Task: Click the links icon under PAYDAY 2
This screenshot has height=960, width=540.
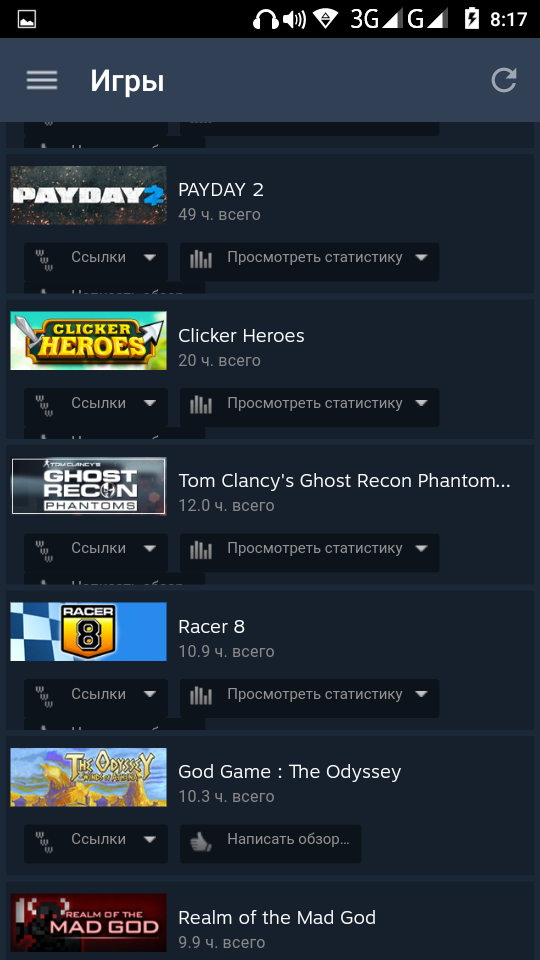Action: pyautogui.click(x=43, y=259)
